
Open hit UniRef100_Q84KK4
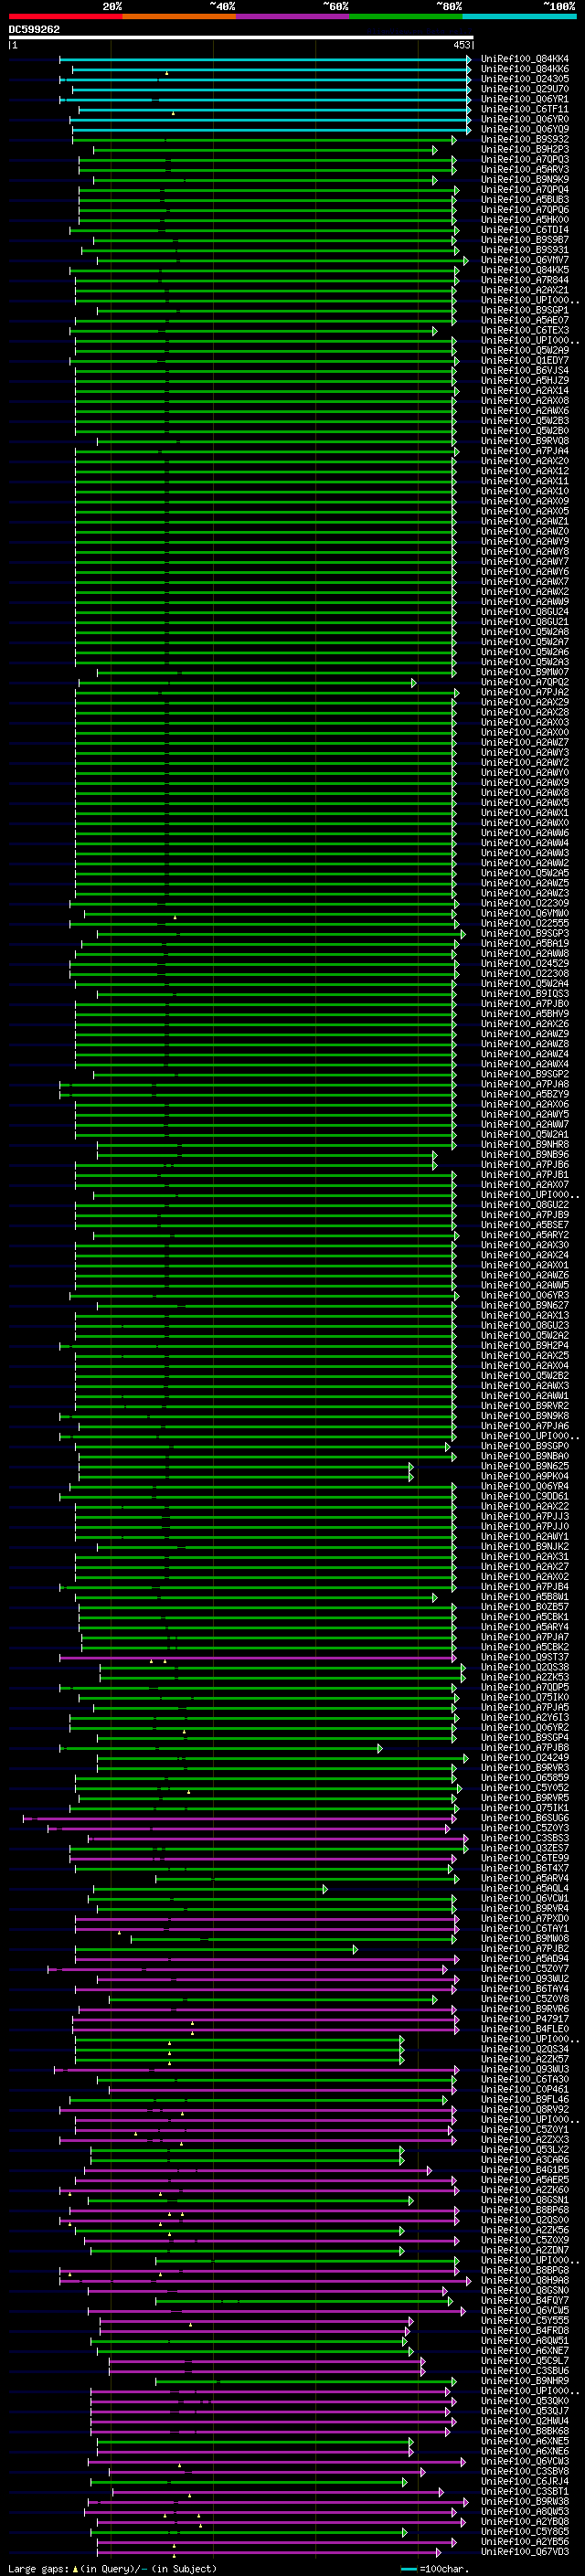click(x=525, y=59)
